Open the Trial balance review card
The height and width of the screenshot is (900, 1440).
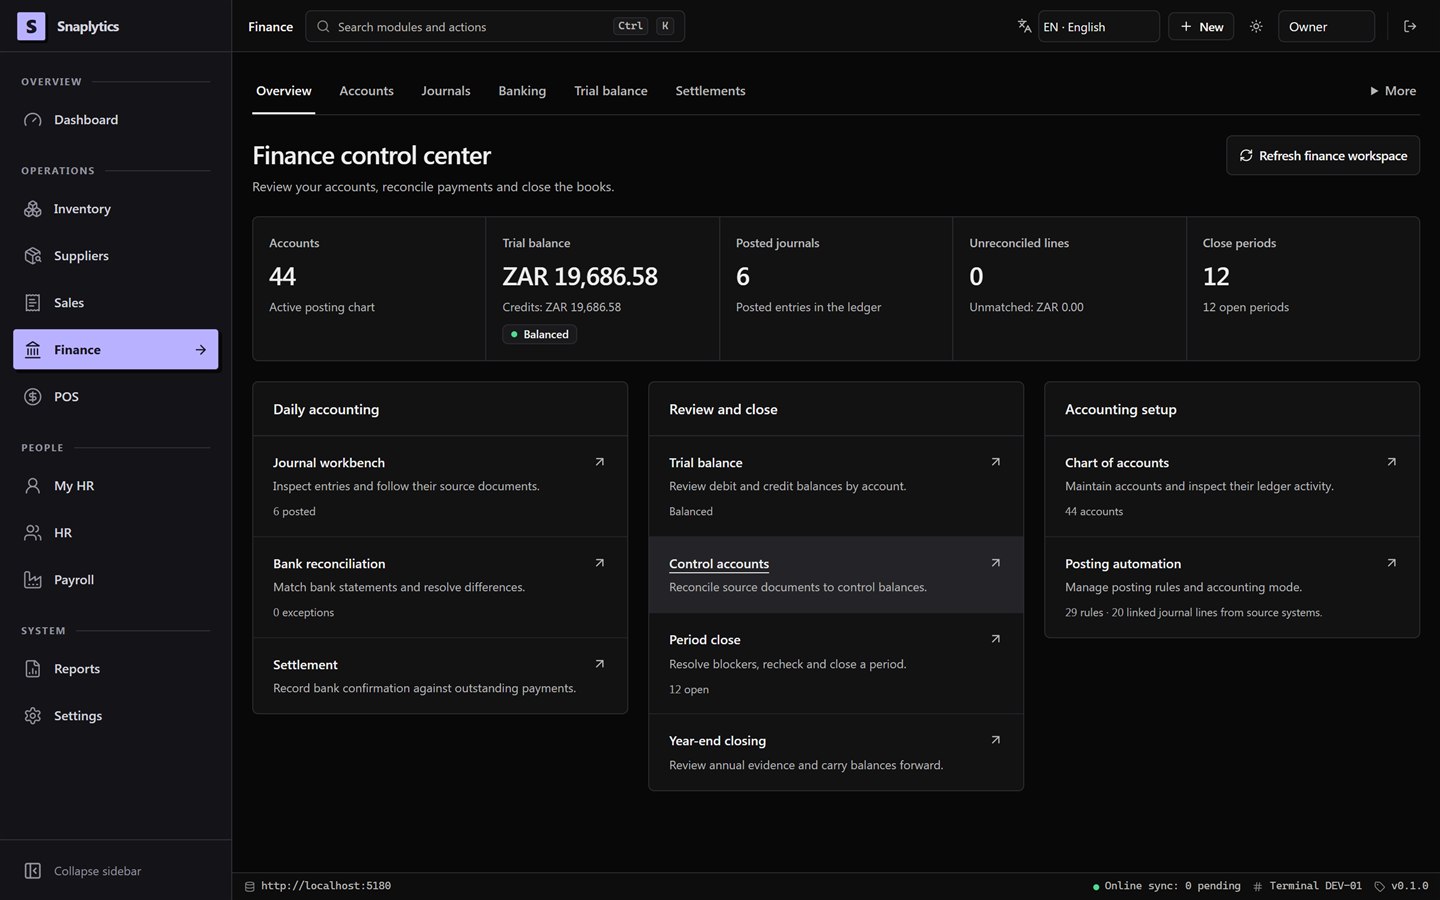[836, 487]
